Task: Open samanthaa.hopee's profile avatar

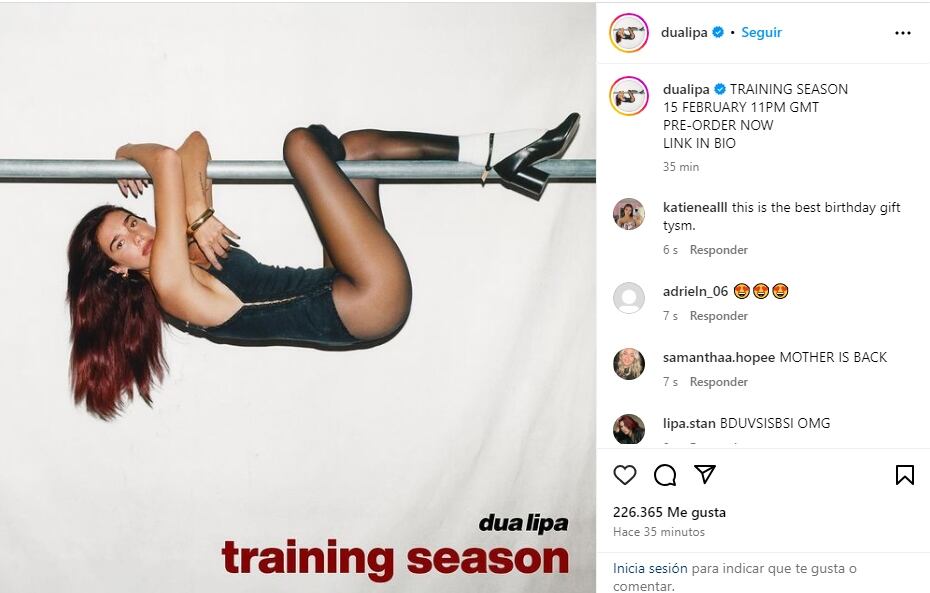Action: tap(629, 364)
